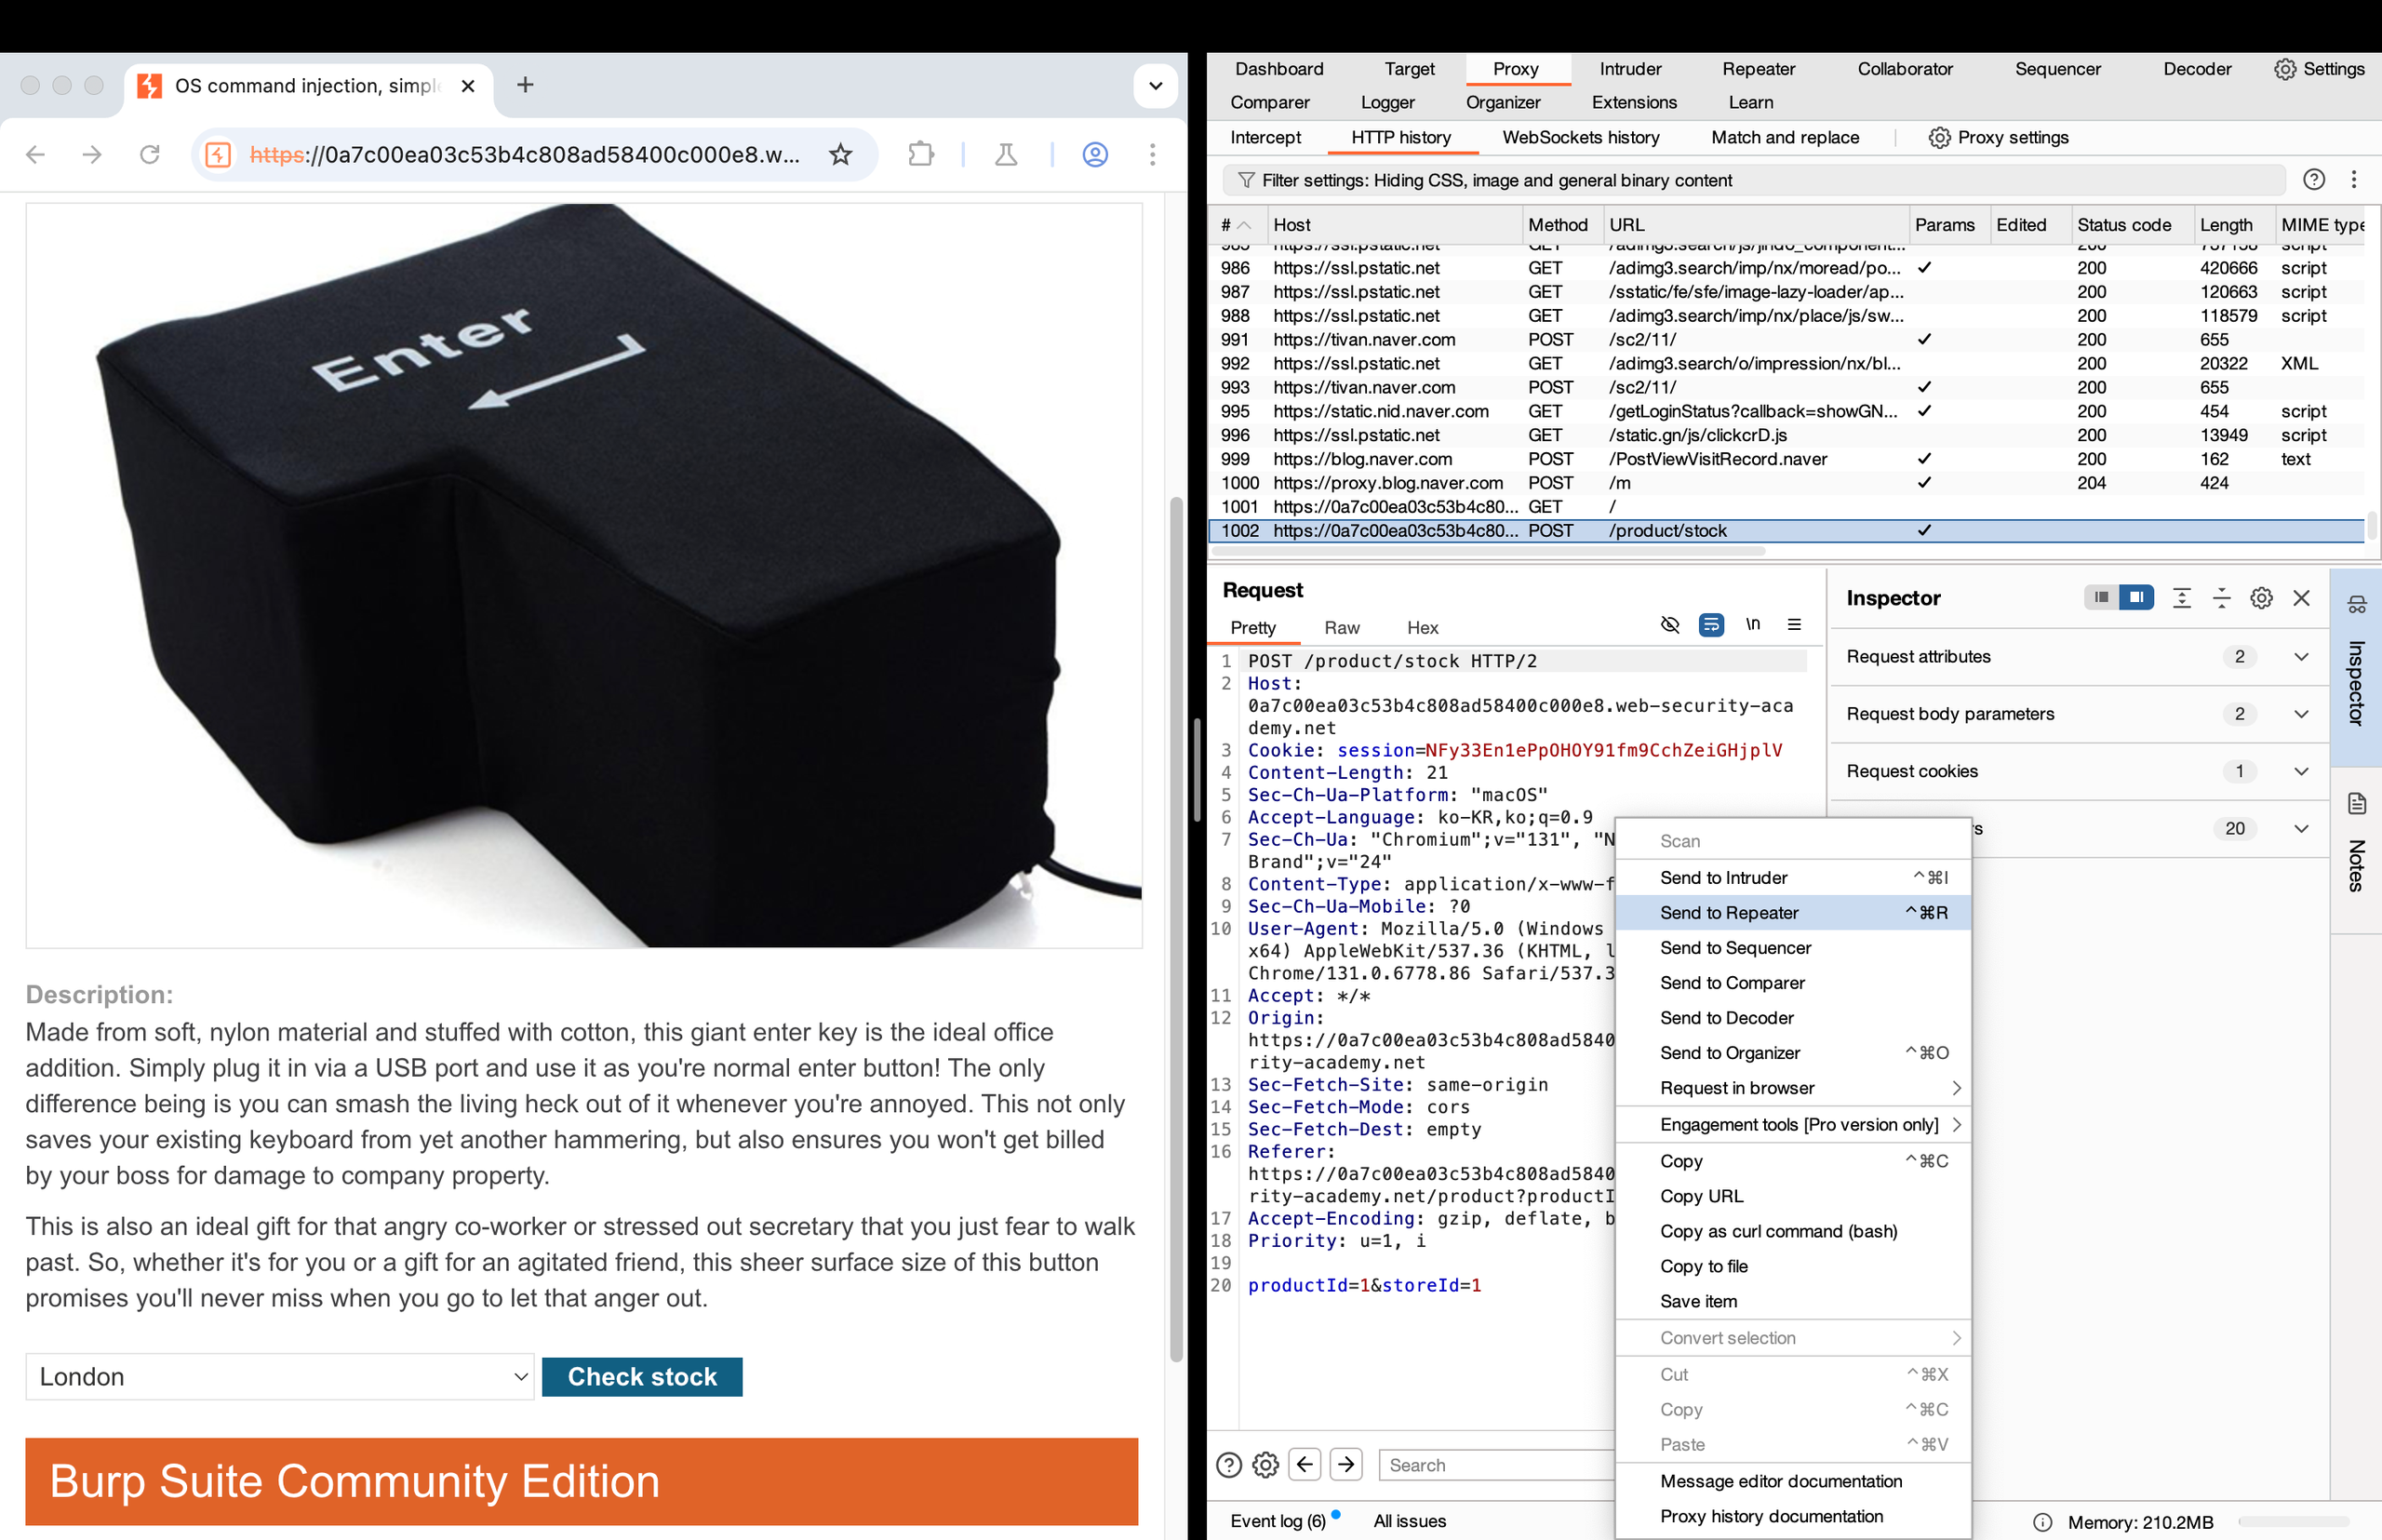Click the request editor help icon
The image size is (2382, 1540).
pos(1228,1464)
